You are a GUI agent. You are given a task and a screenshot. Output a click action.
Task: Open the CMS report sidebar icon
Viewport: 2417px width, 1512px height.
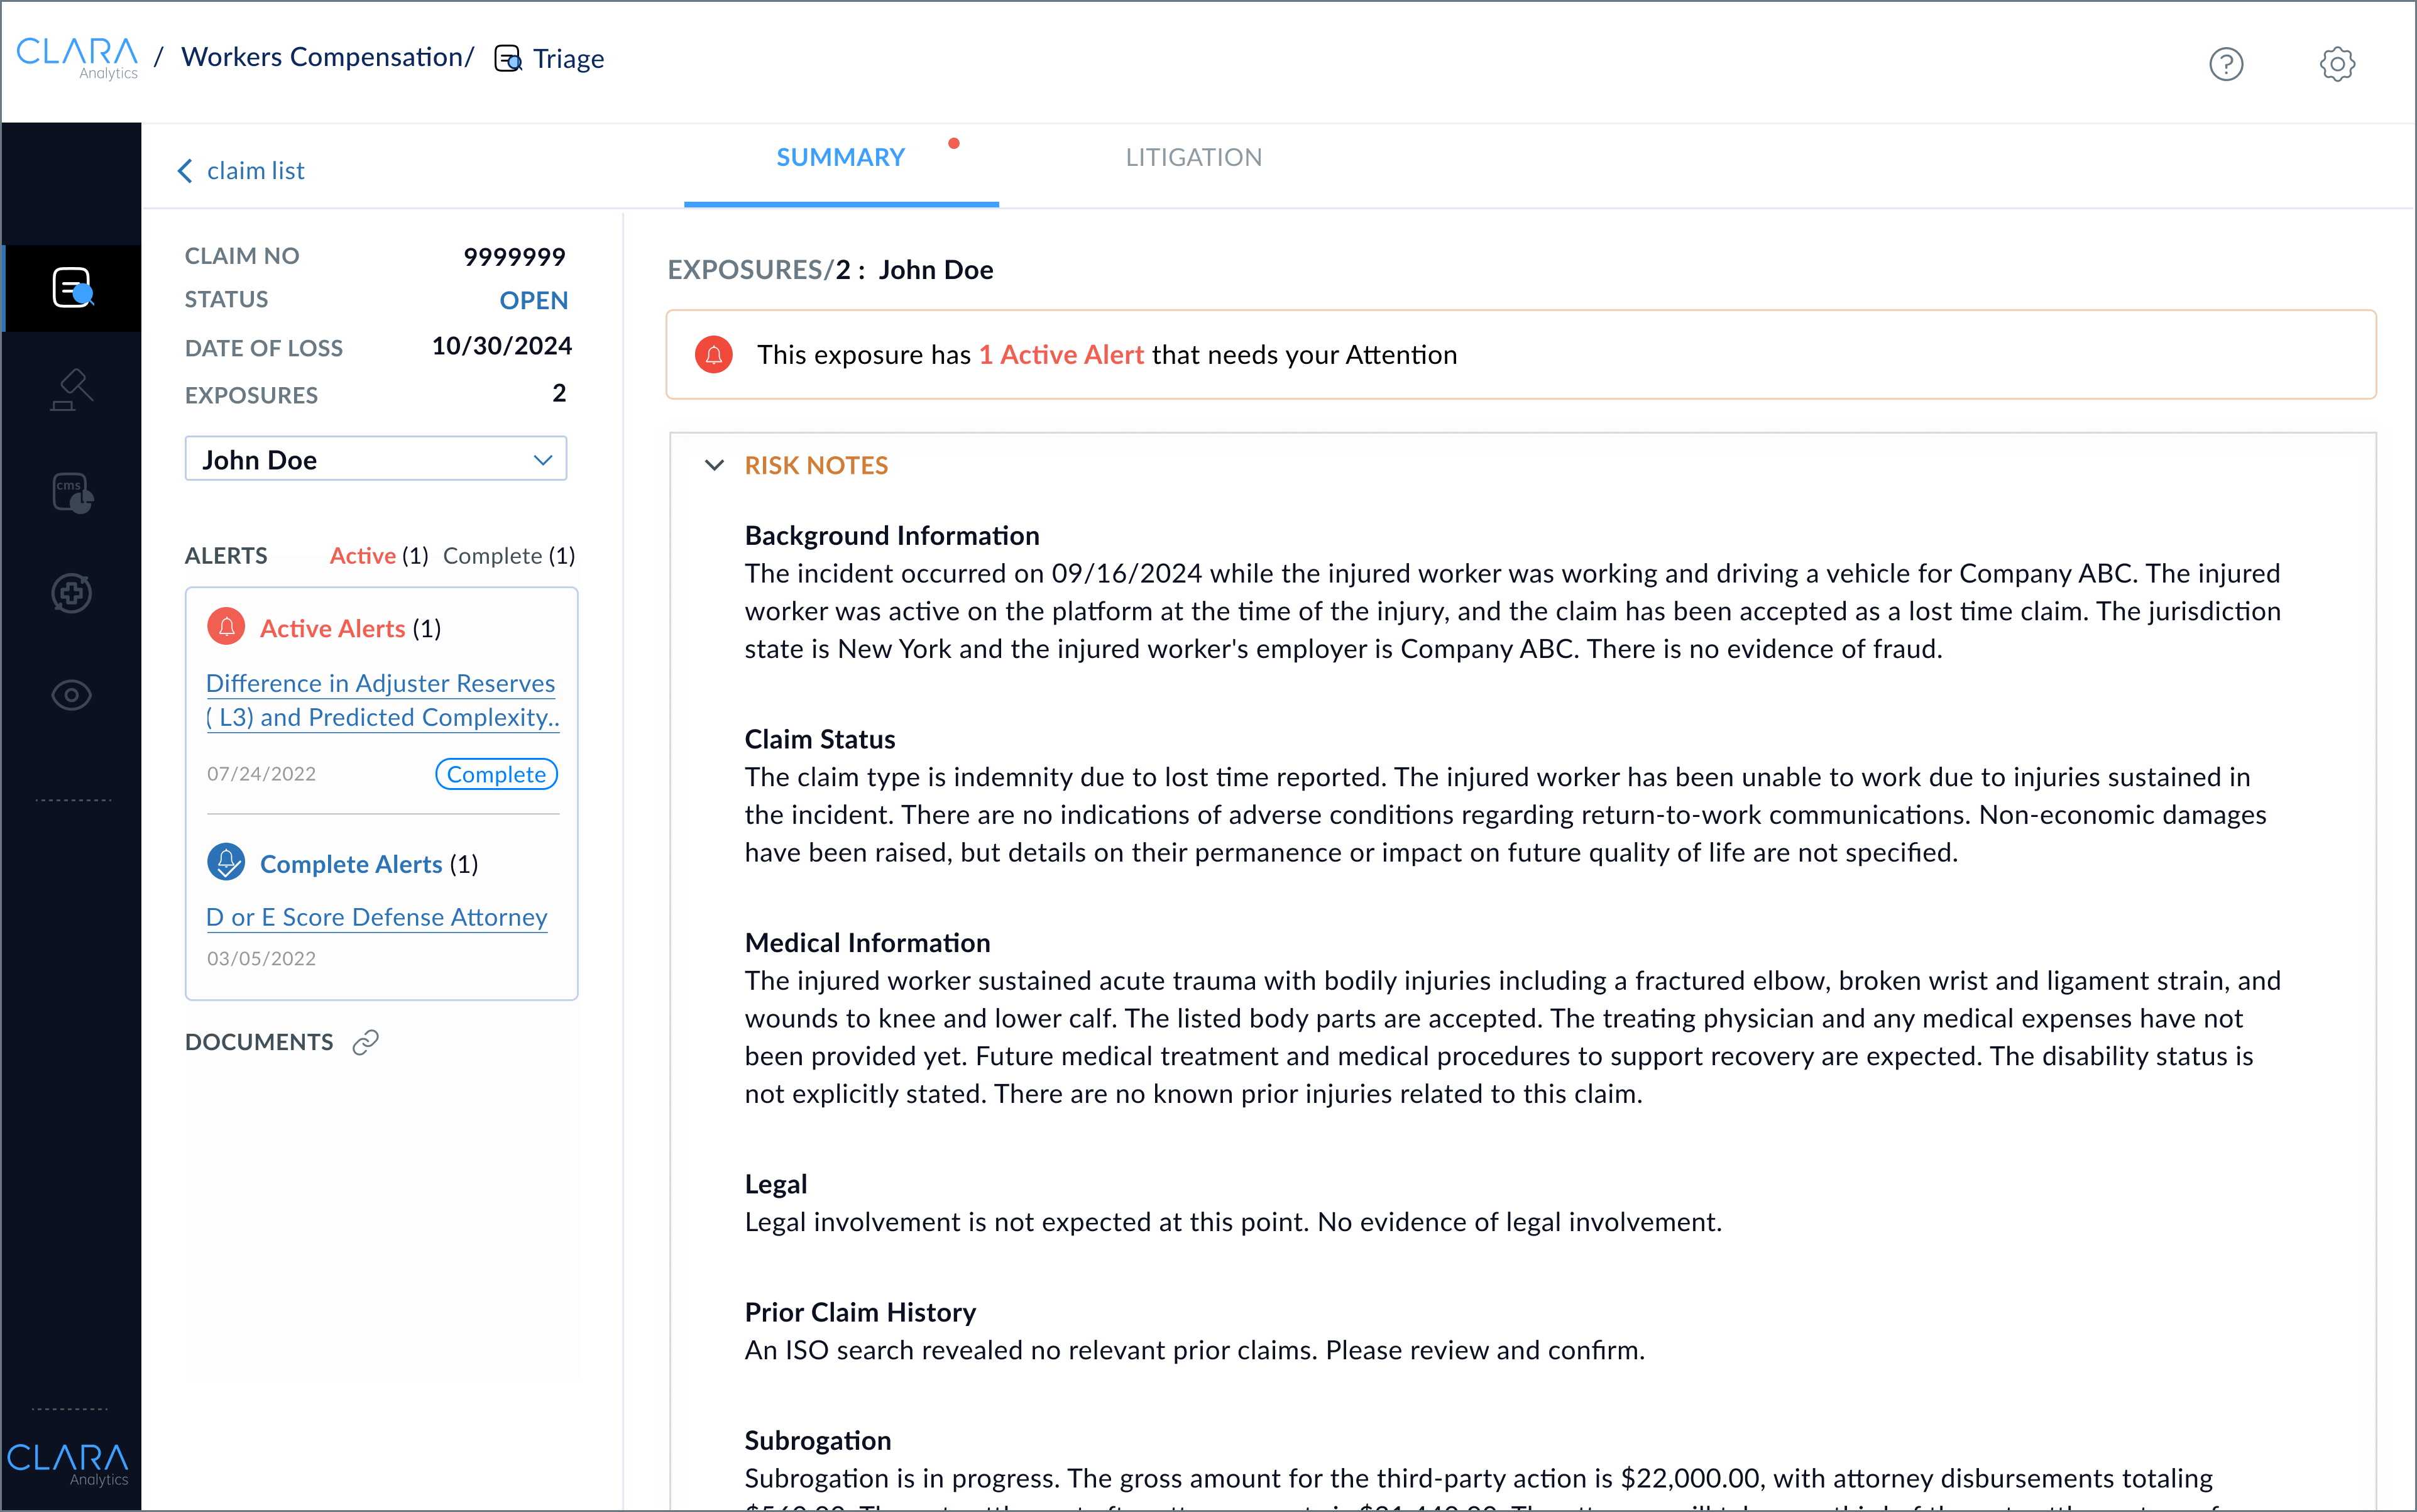[x=72, y=493]
